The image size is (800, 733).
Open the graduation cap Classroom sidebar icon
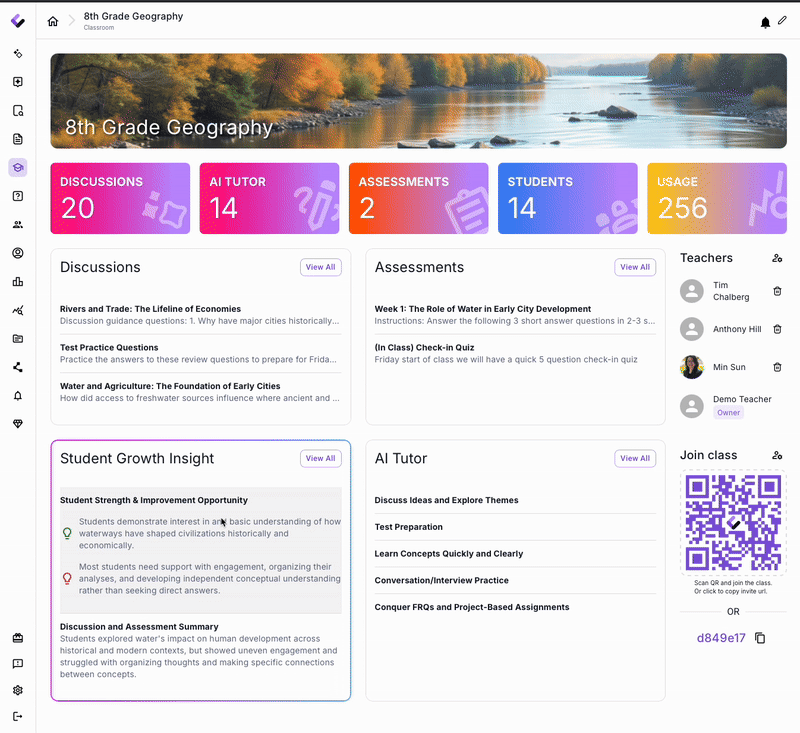(18, 168)
